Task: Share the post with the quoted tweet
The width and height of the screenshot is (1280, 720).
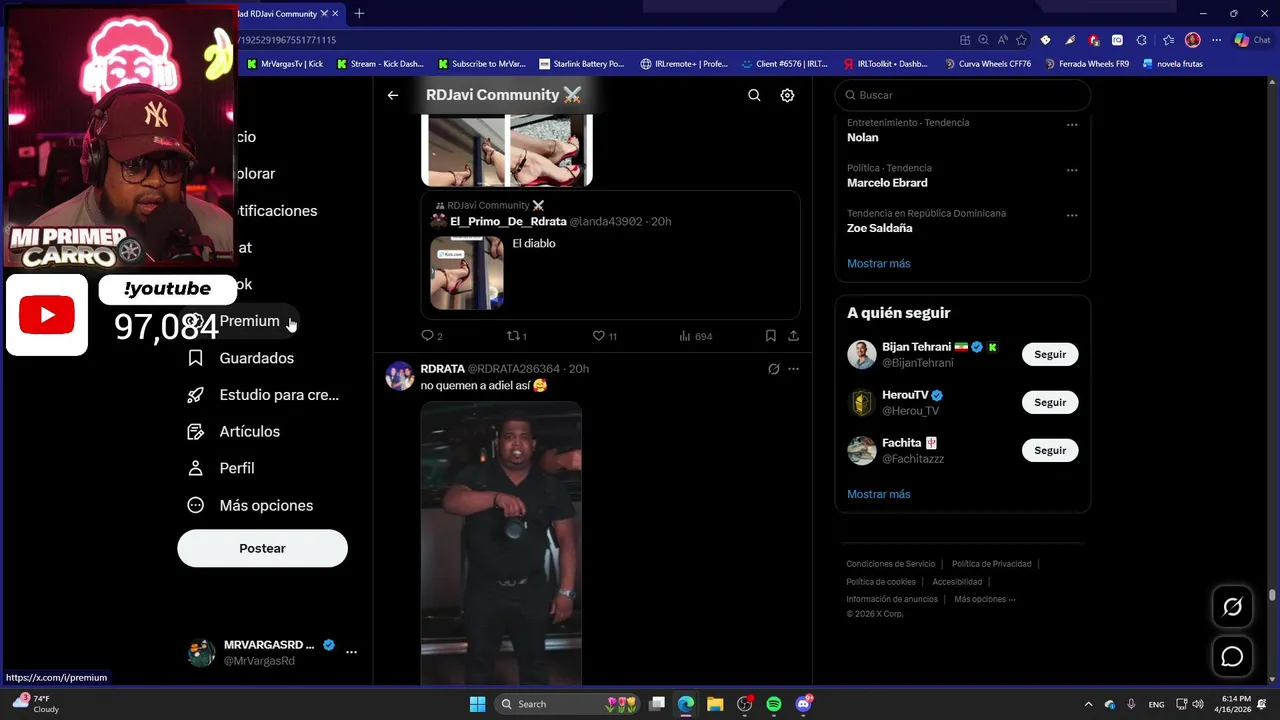Action: click(793, 336)
